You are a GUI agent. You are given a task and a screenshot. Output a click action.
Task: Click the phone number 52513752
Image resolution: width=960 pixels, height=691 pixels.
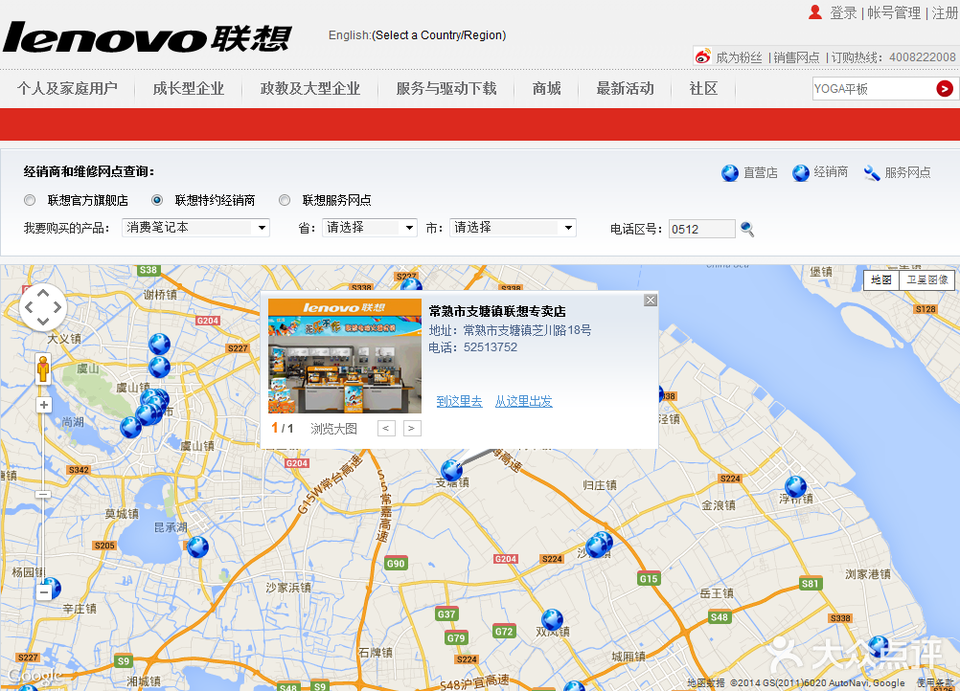[x=490, y=347]
